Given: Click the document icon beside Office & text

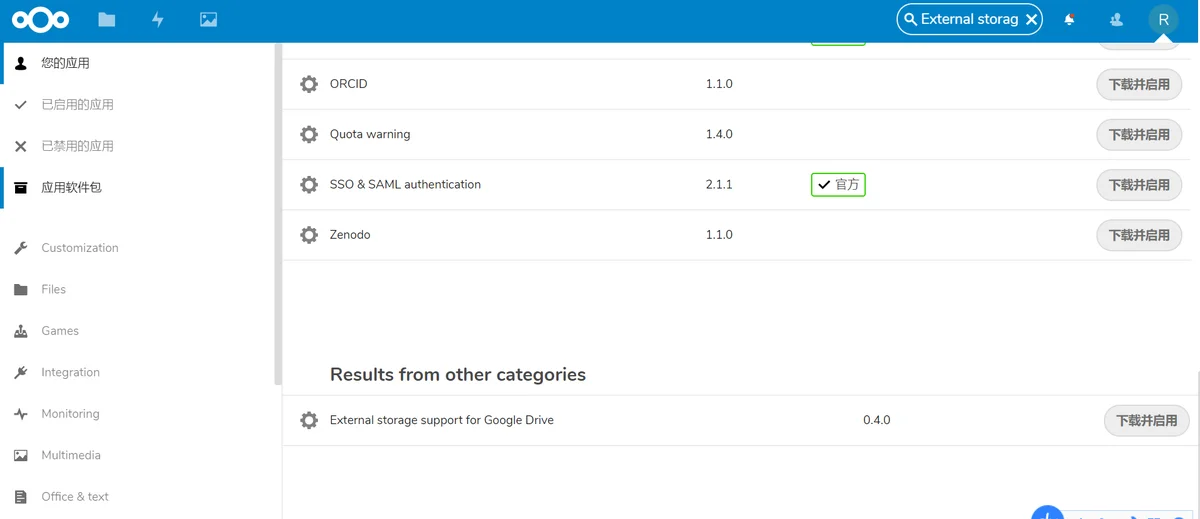Looking at the screenshot, I should tap(21, 497).
